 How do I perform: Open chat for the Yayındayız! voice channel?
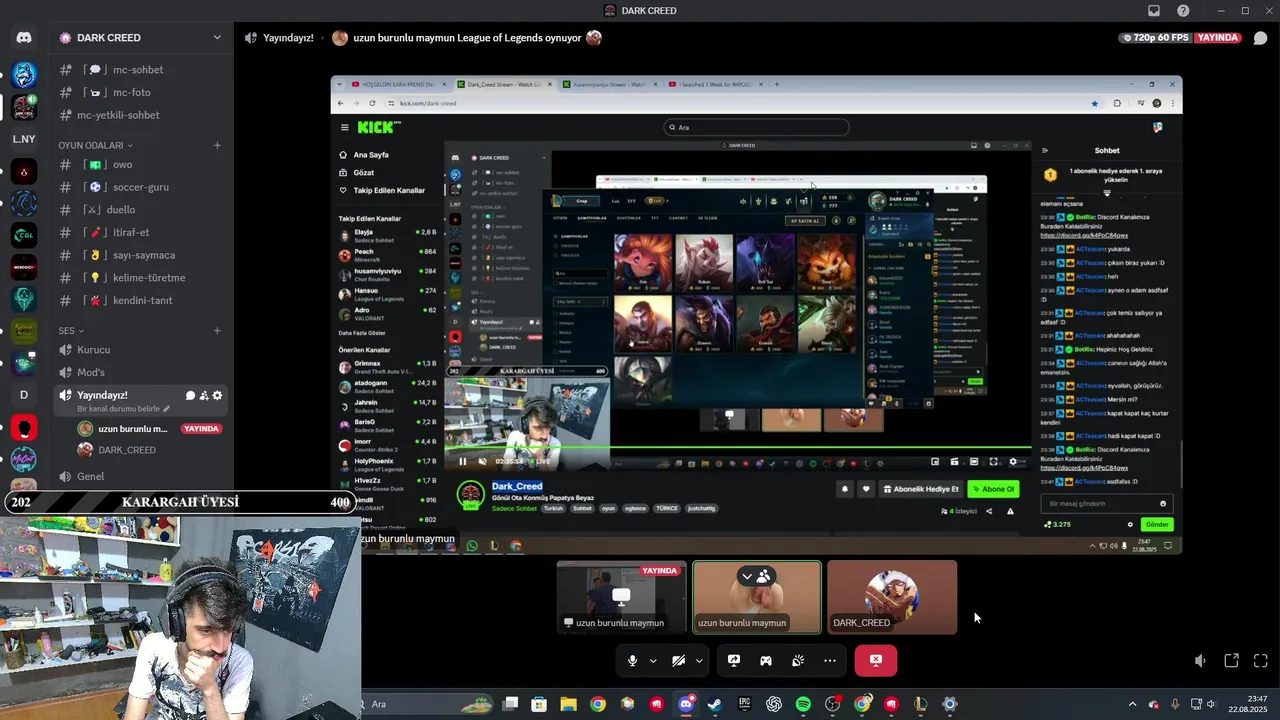(x=190, y=395)
